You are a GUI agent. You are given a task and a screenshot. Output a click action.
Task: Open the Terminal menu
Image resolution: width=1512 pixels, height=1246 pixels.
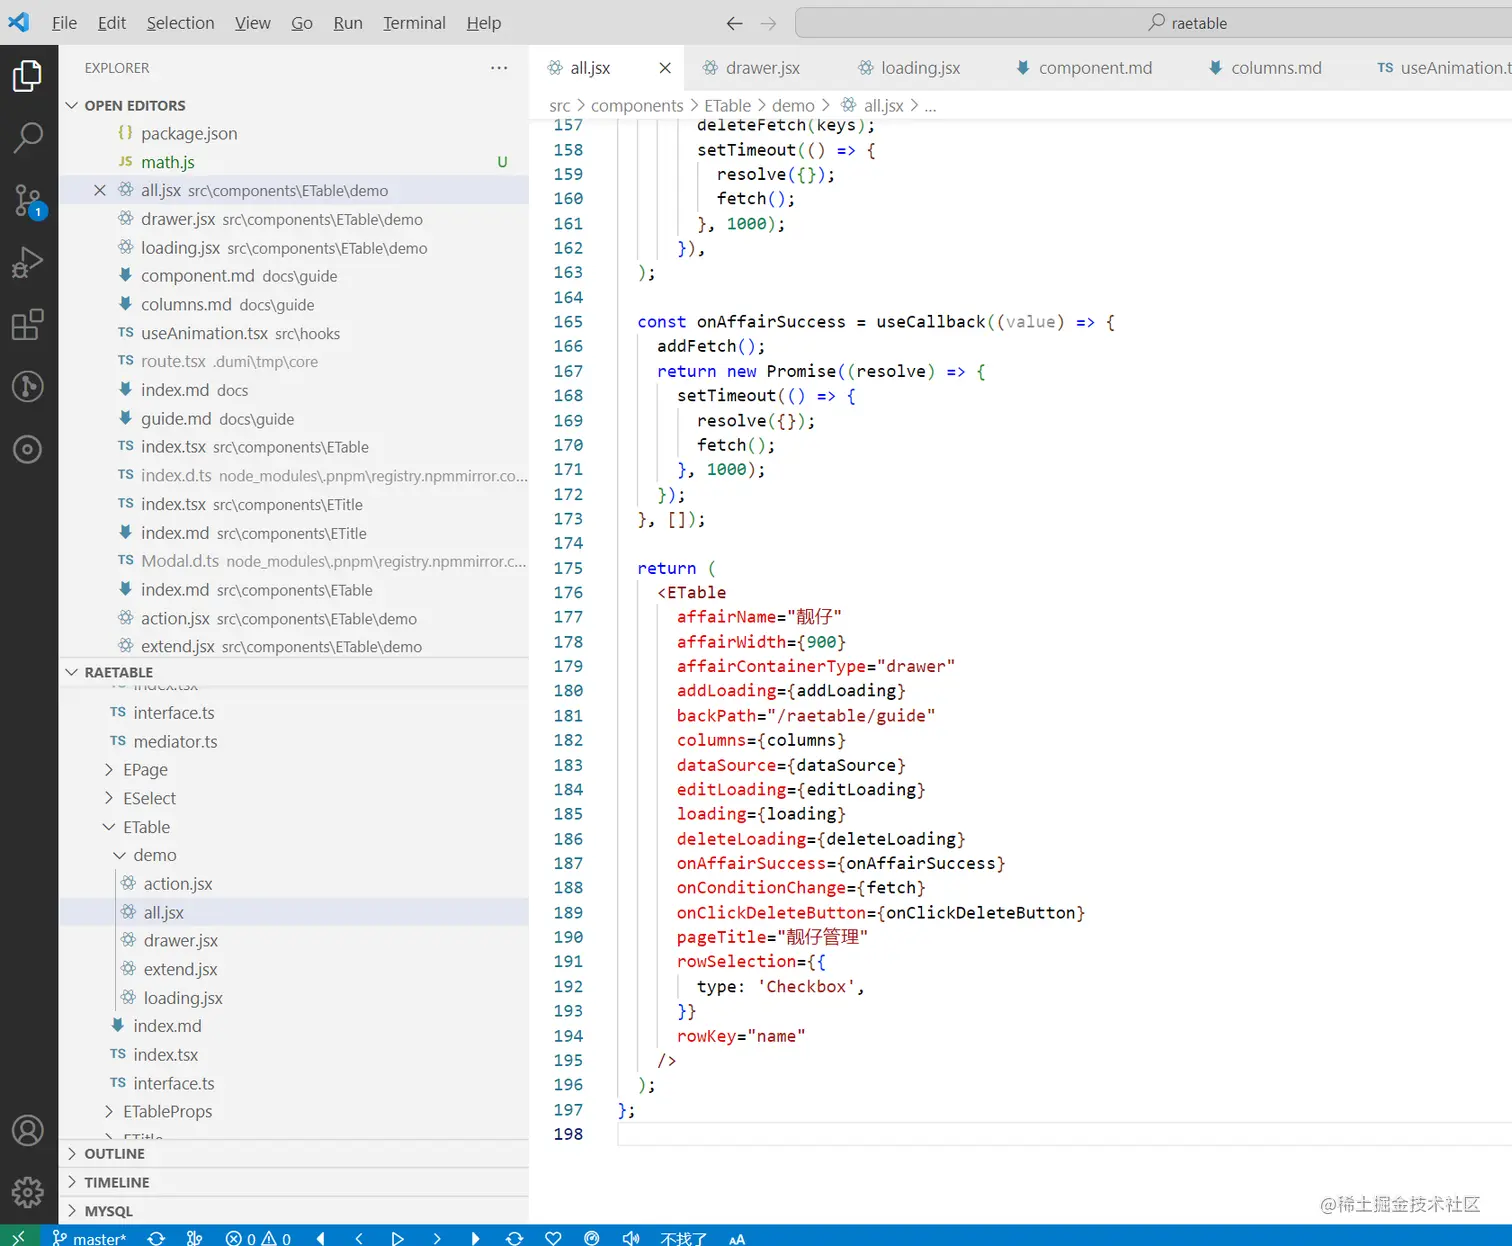pos(414,23)
